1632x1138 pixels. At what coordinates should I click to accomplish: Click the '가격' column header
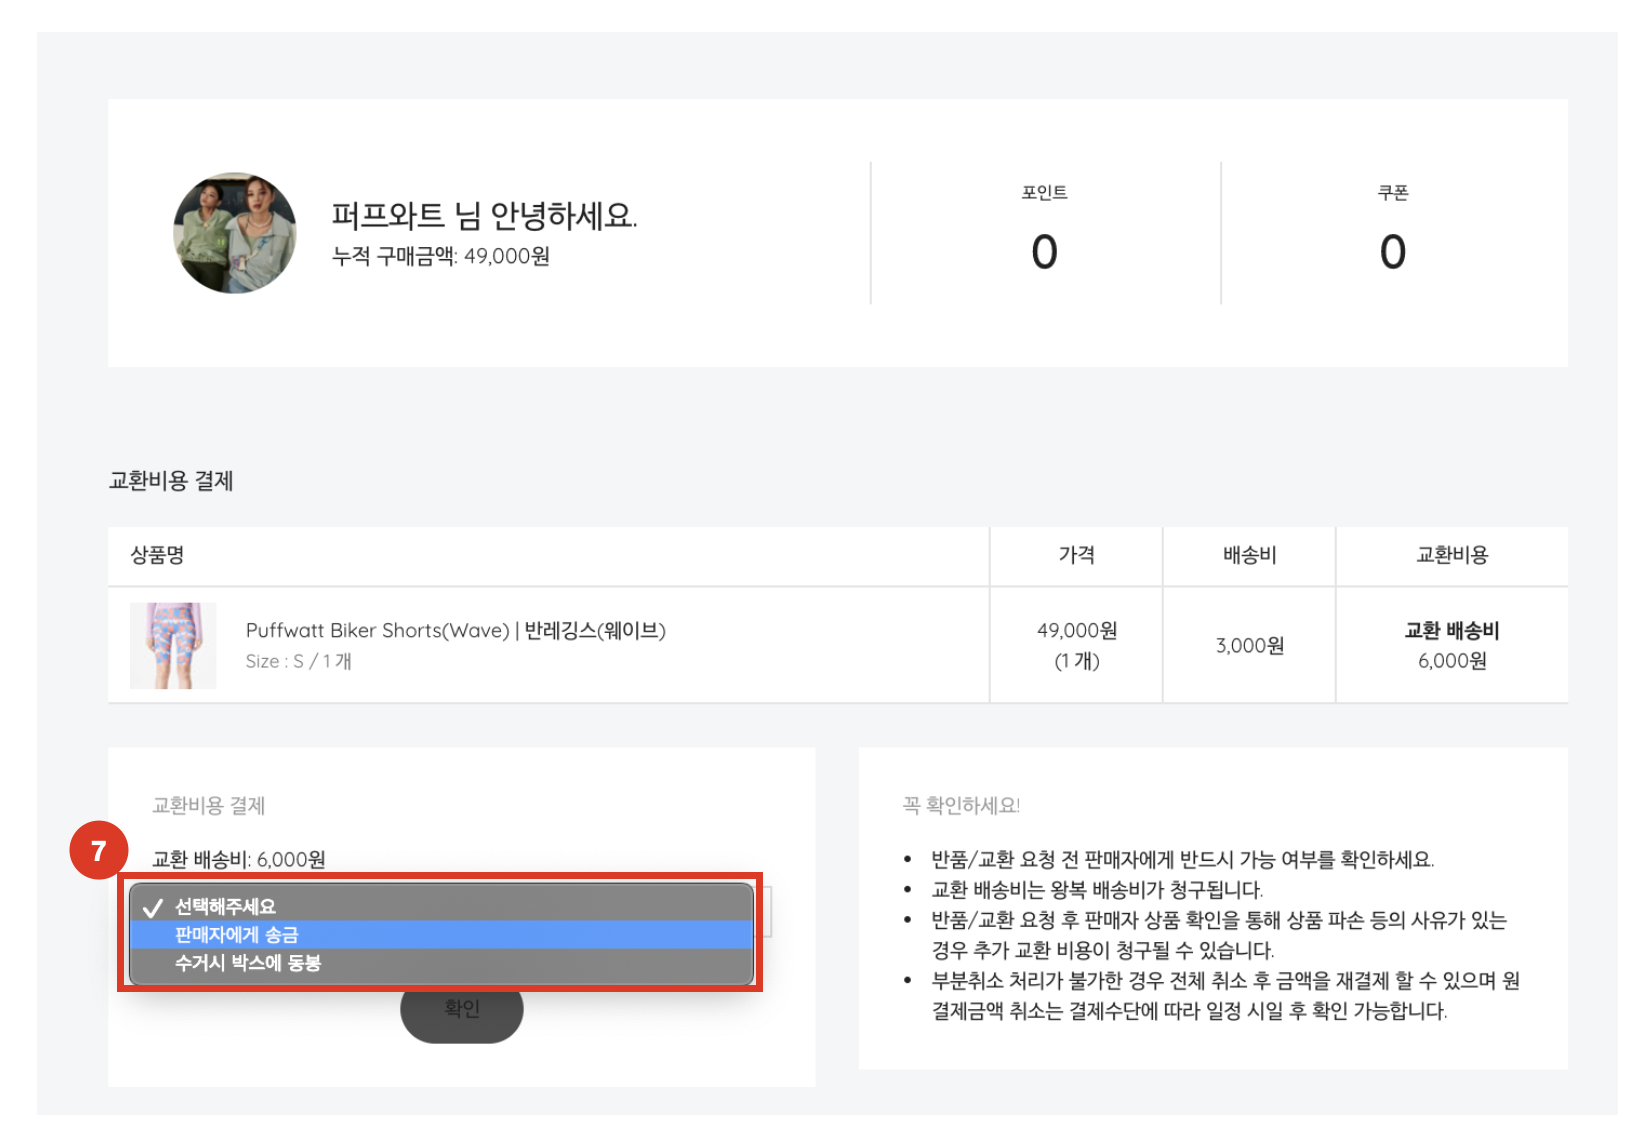click(1076, 555)
